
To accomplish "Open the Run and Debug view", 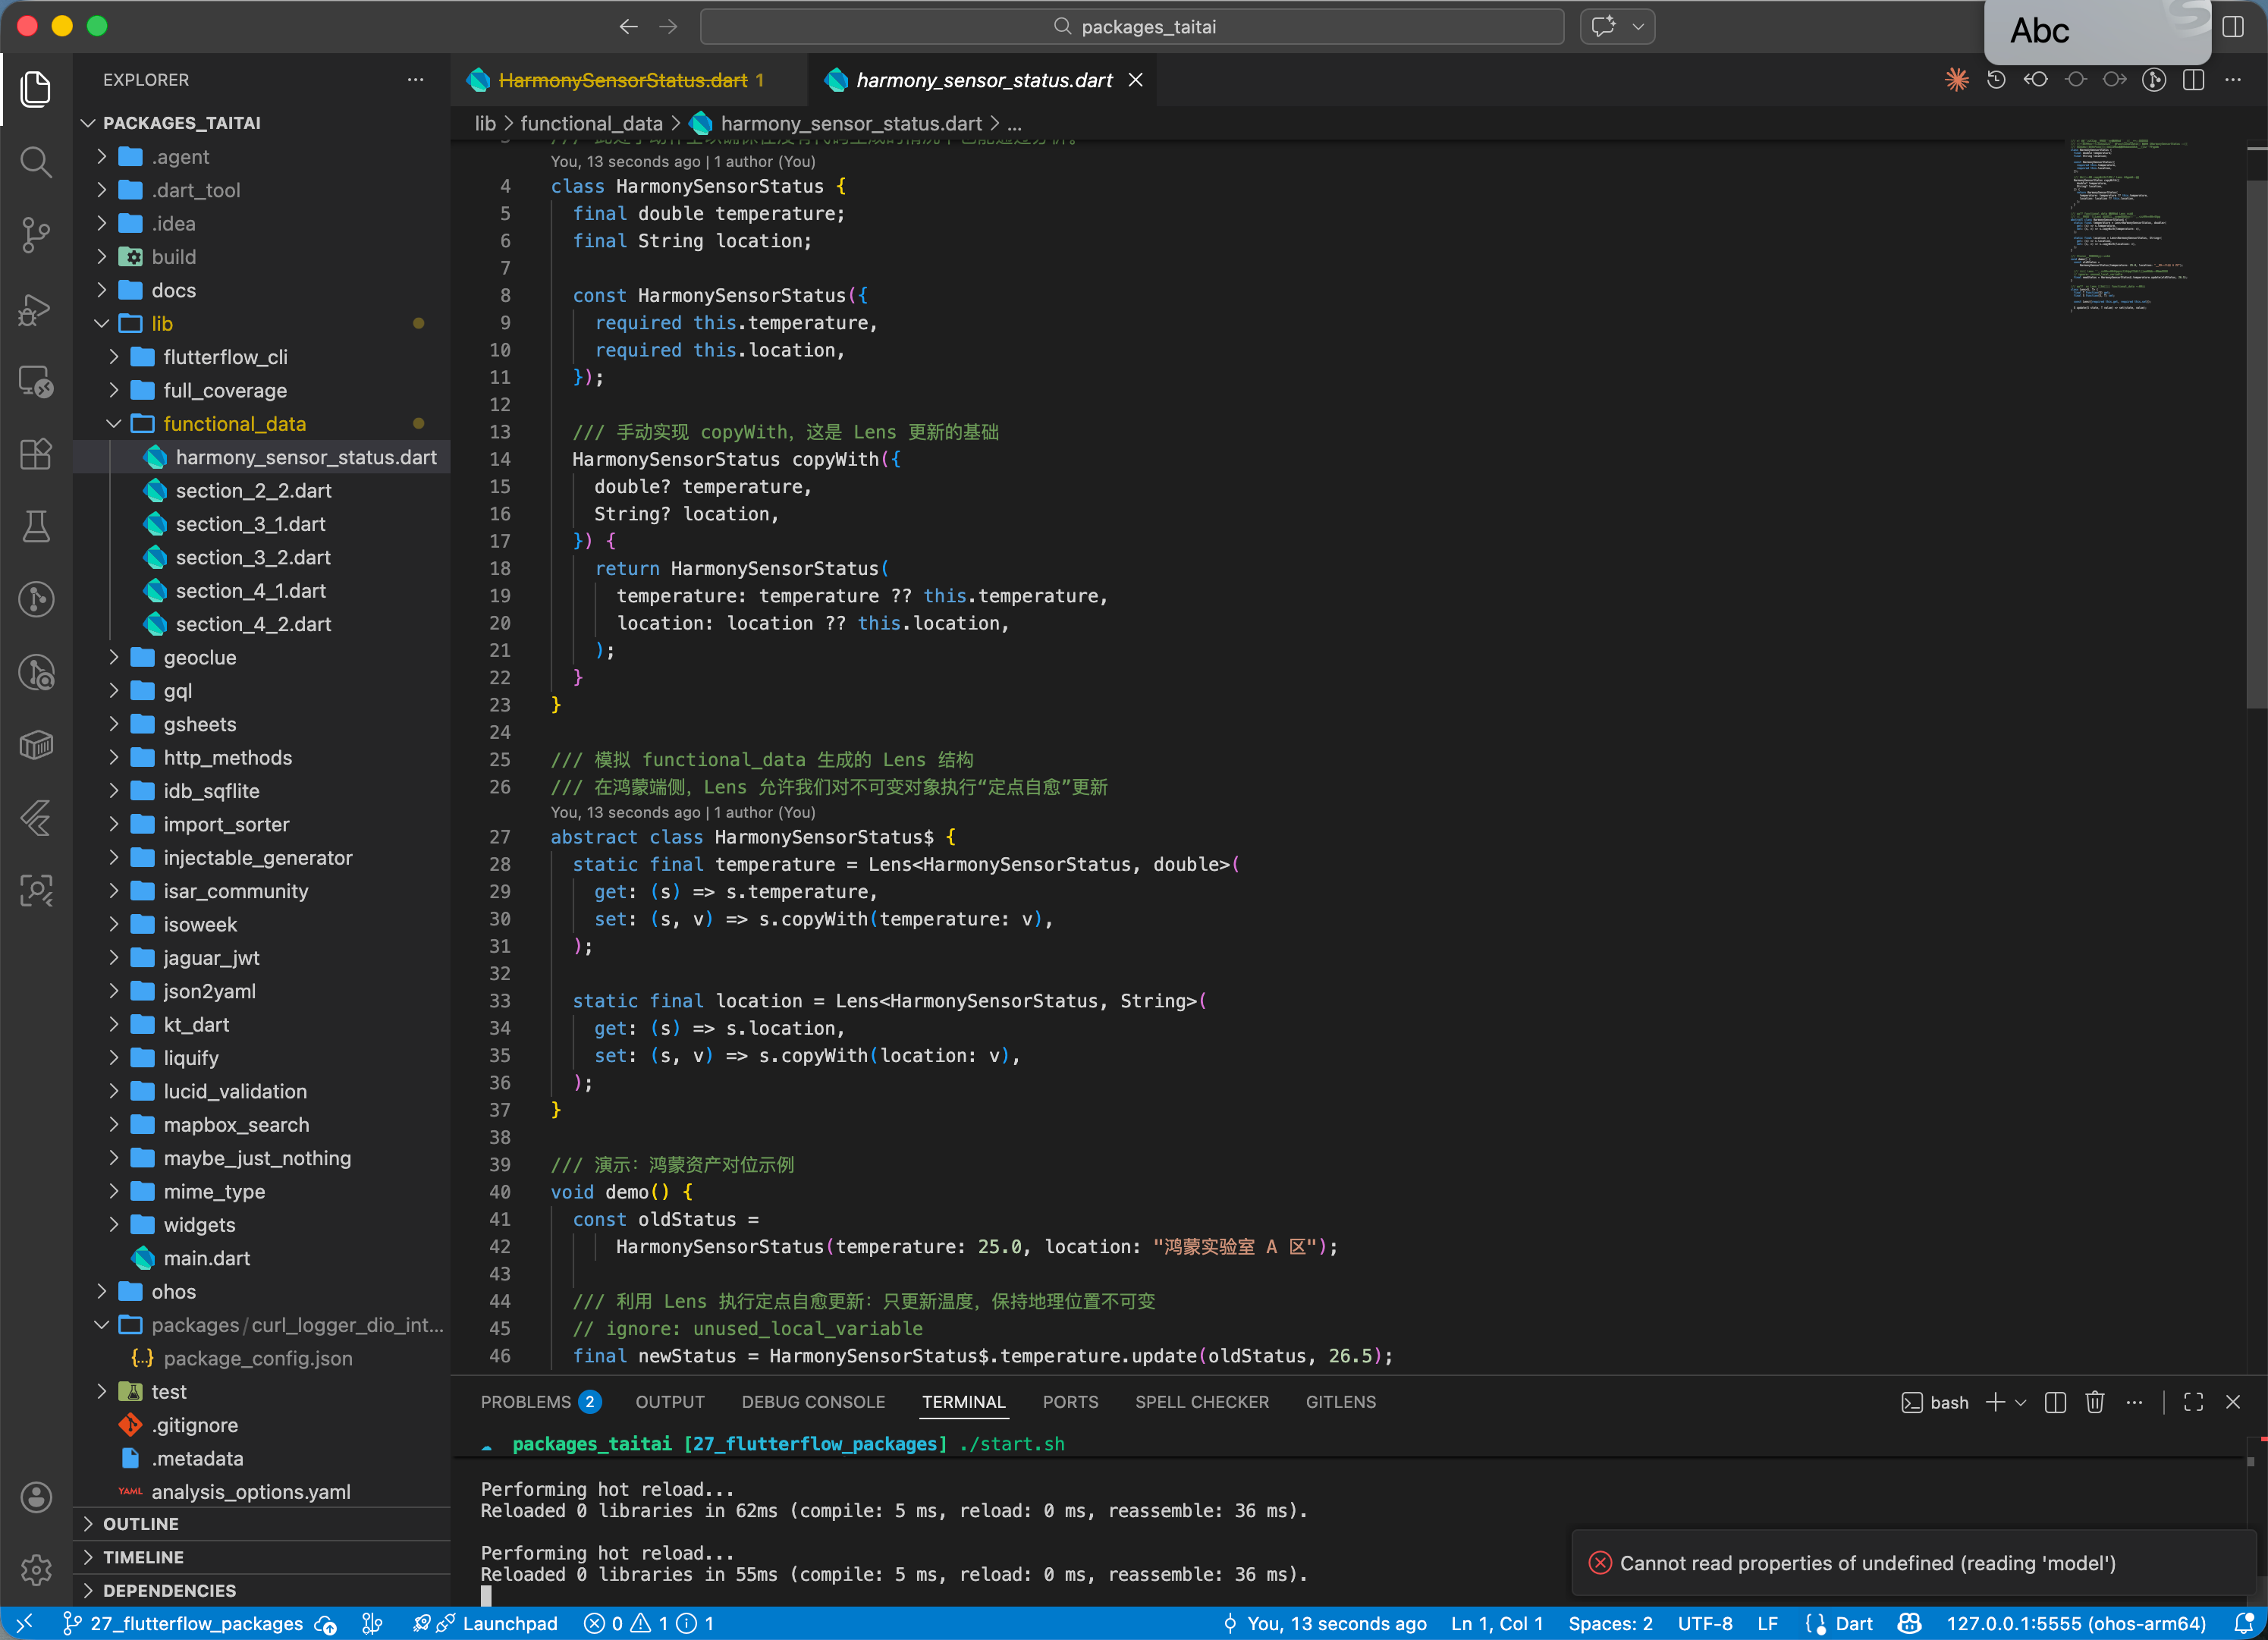I will (x=36, y=309).
